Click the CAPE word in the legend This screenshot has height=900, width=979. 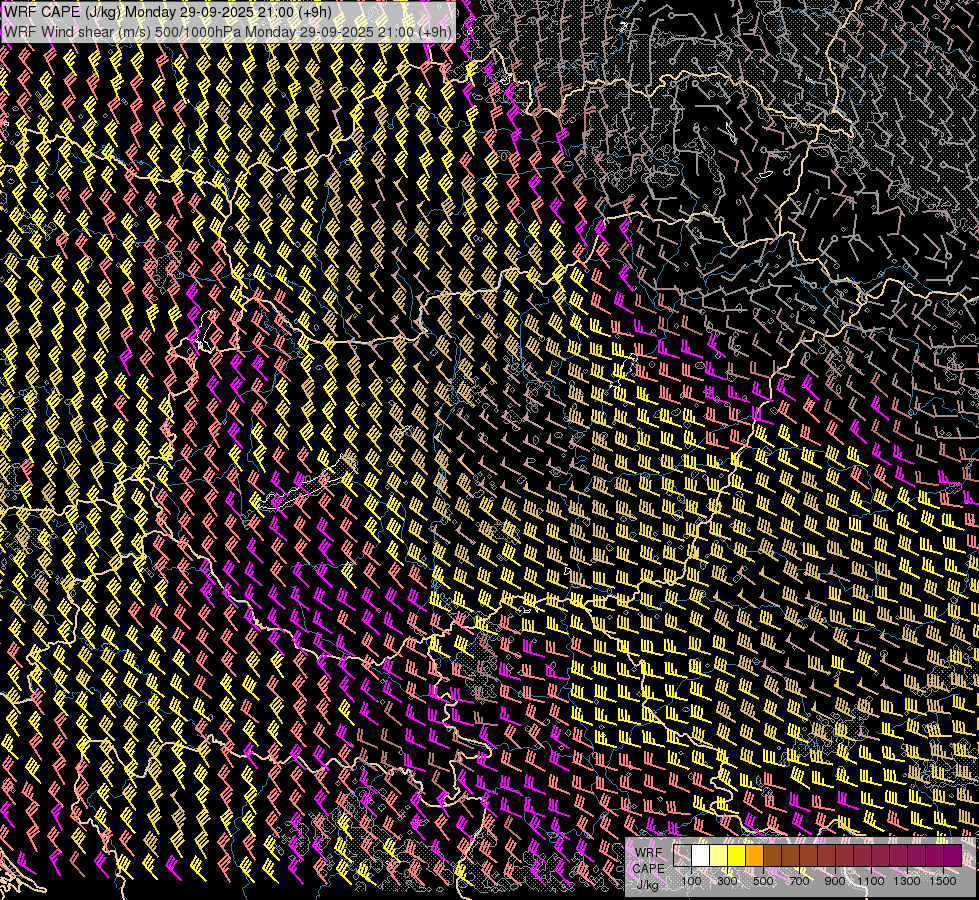pos(648,868)
